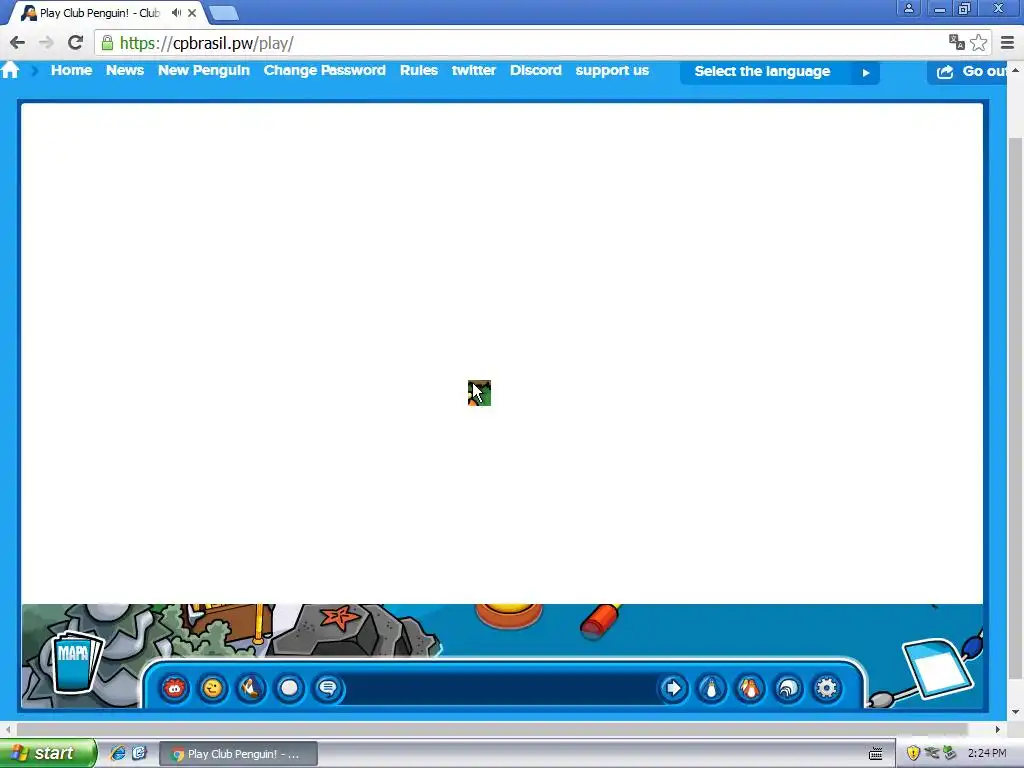The width and height of the screenshot is (1024, 768).
Task: Select the Play Club Penguin taskbar button
Action: [x=238, y=754]
